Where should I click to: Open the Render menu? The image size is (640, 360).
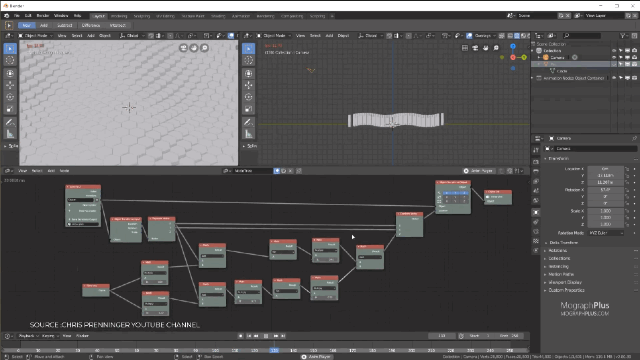[x=42, y=16]
